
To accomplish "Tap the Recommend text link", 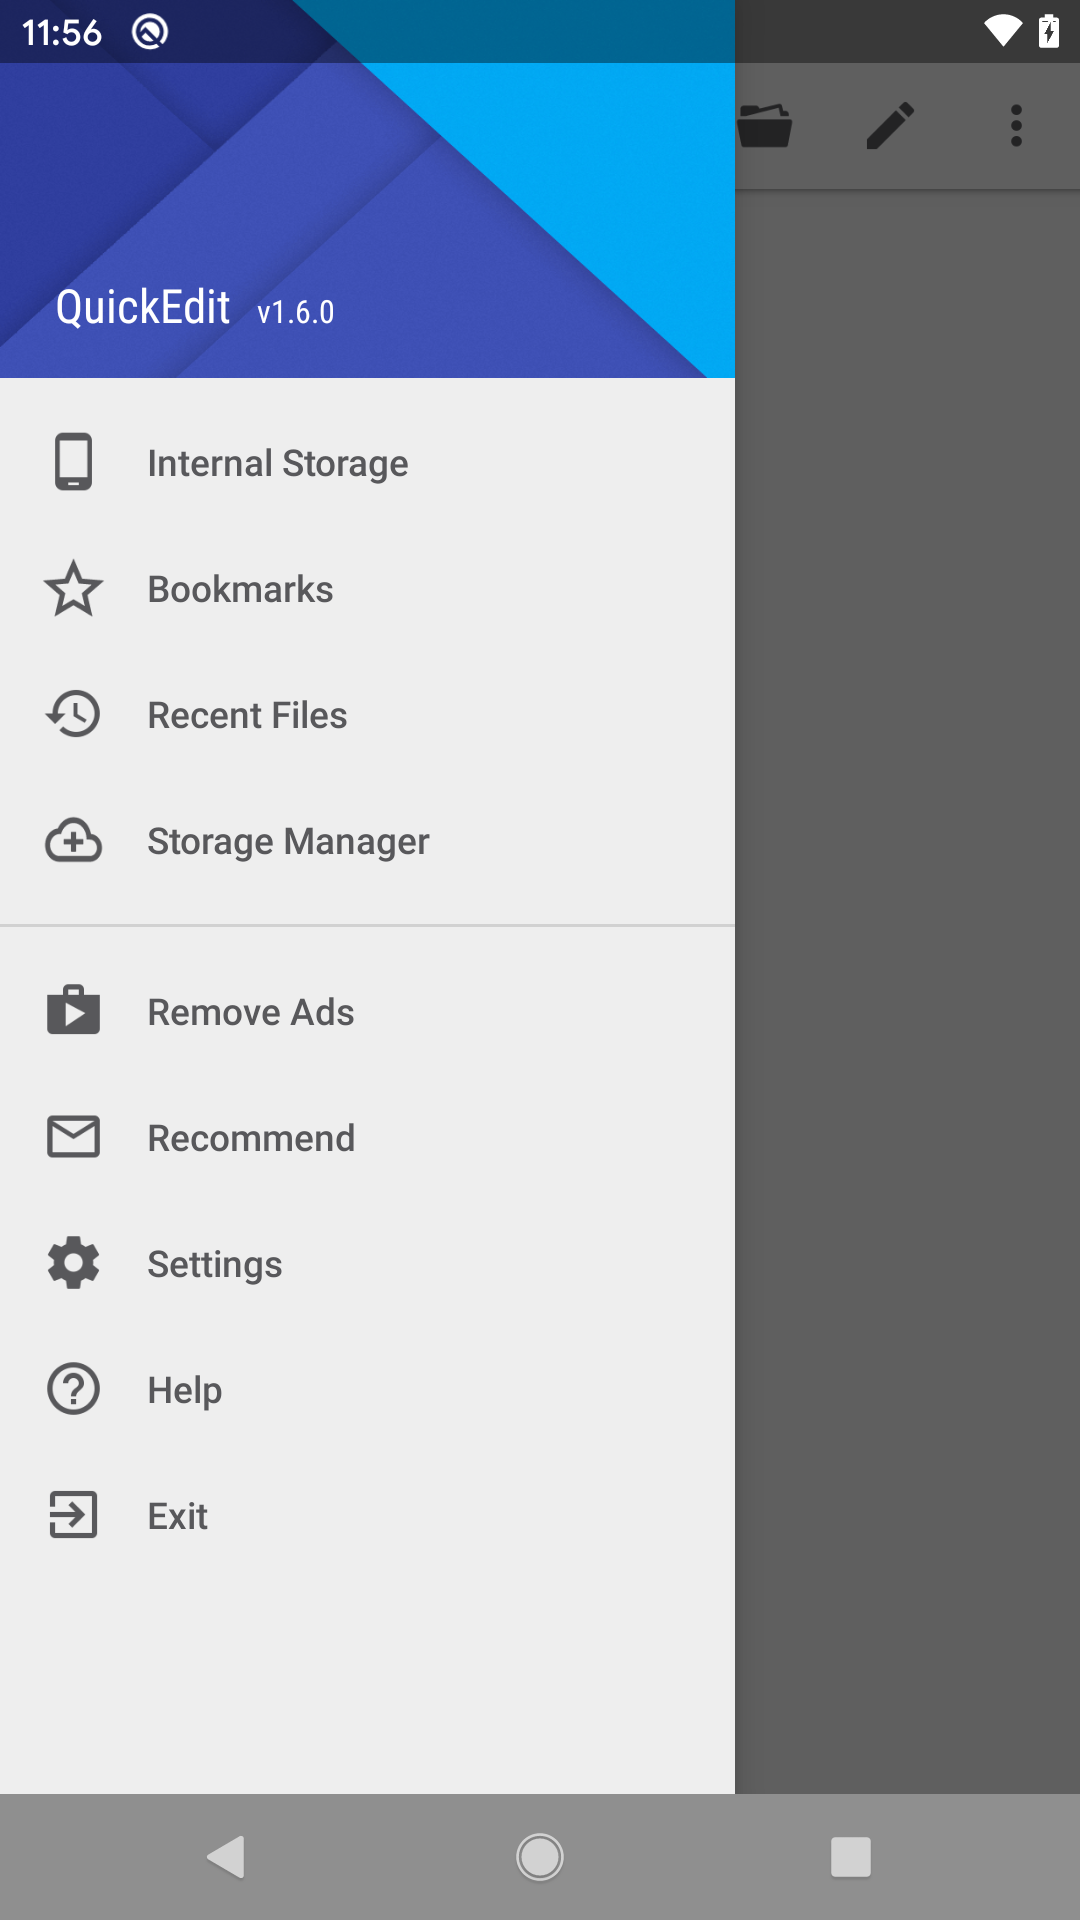I will pyautogui.click(x=251, y=1139).
